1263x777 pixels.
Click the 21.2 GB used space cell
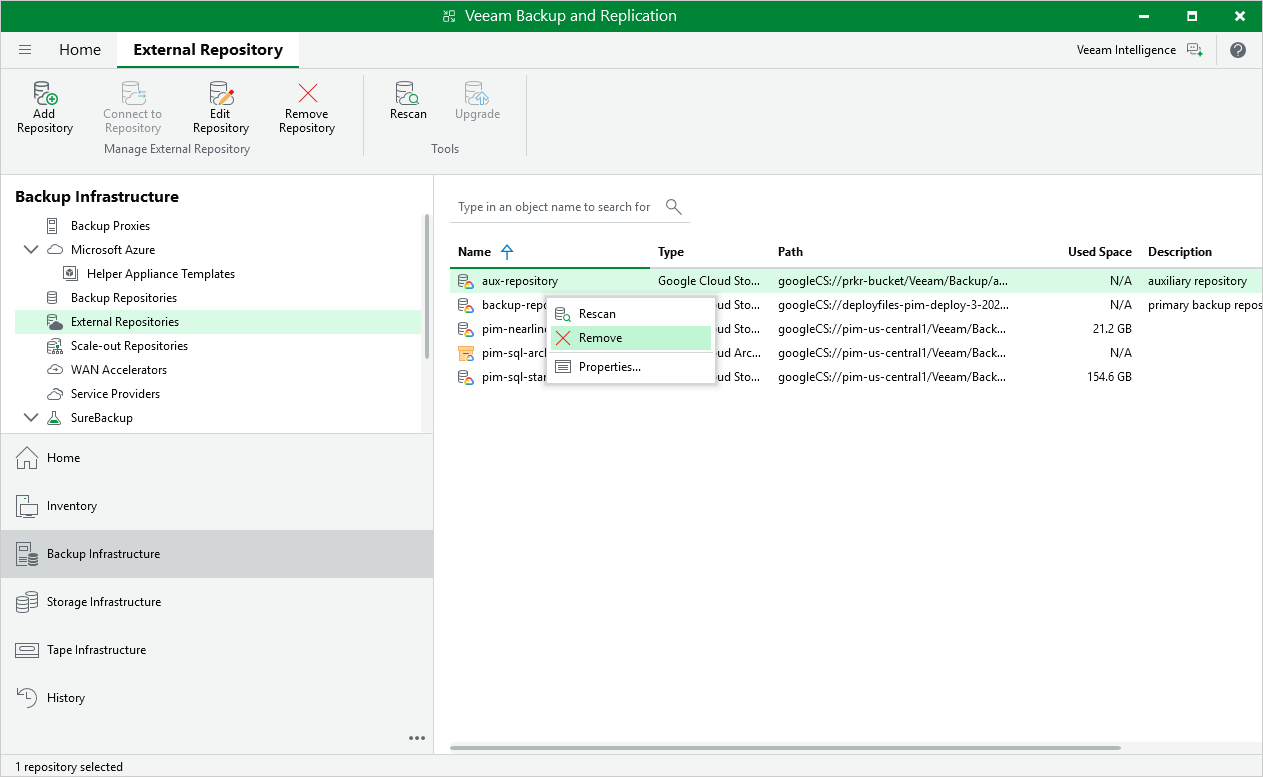point(1110,329)
